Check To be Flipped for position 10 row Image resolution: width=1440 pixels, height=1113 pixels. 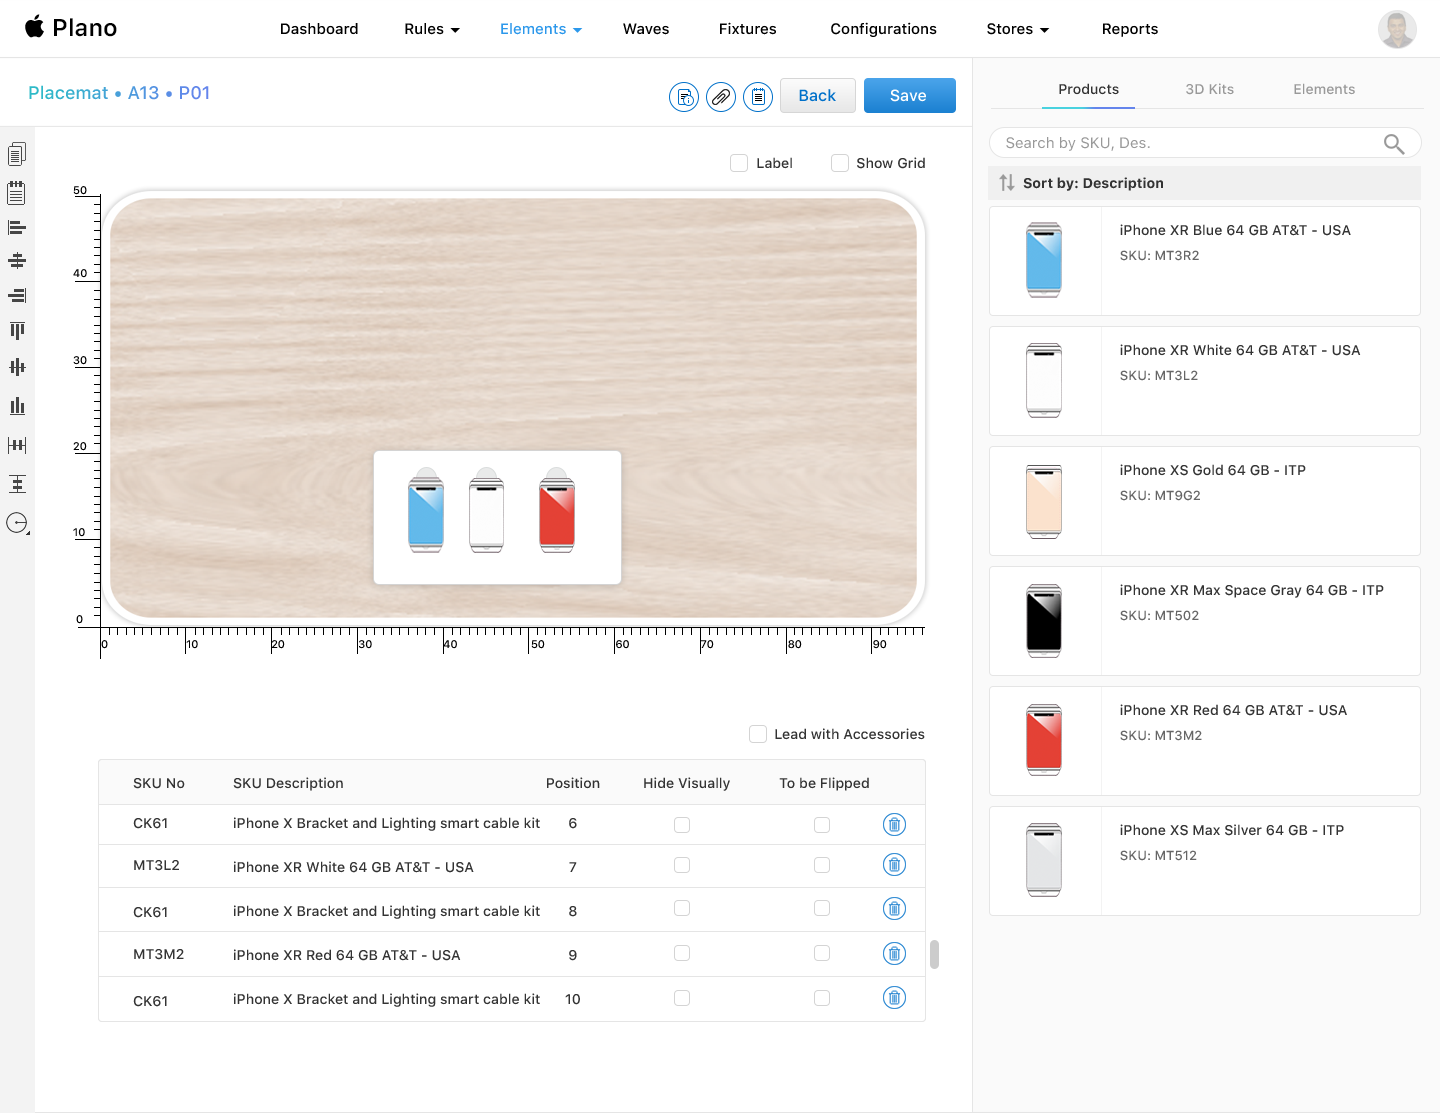click(x=822, y=998)
